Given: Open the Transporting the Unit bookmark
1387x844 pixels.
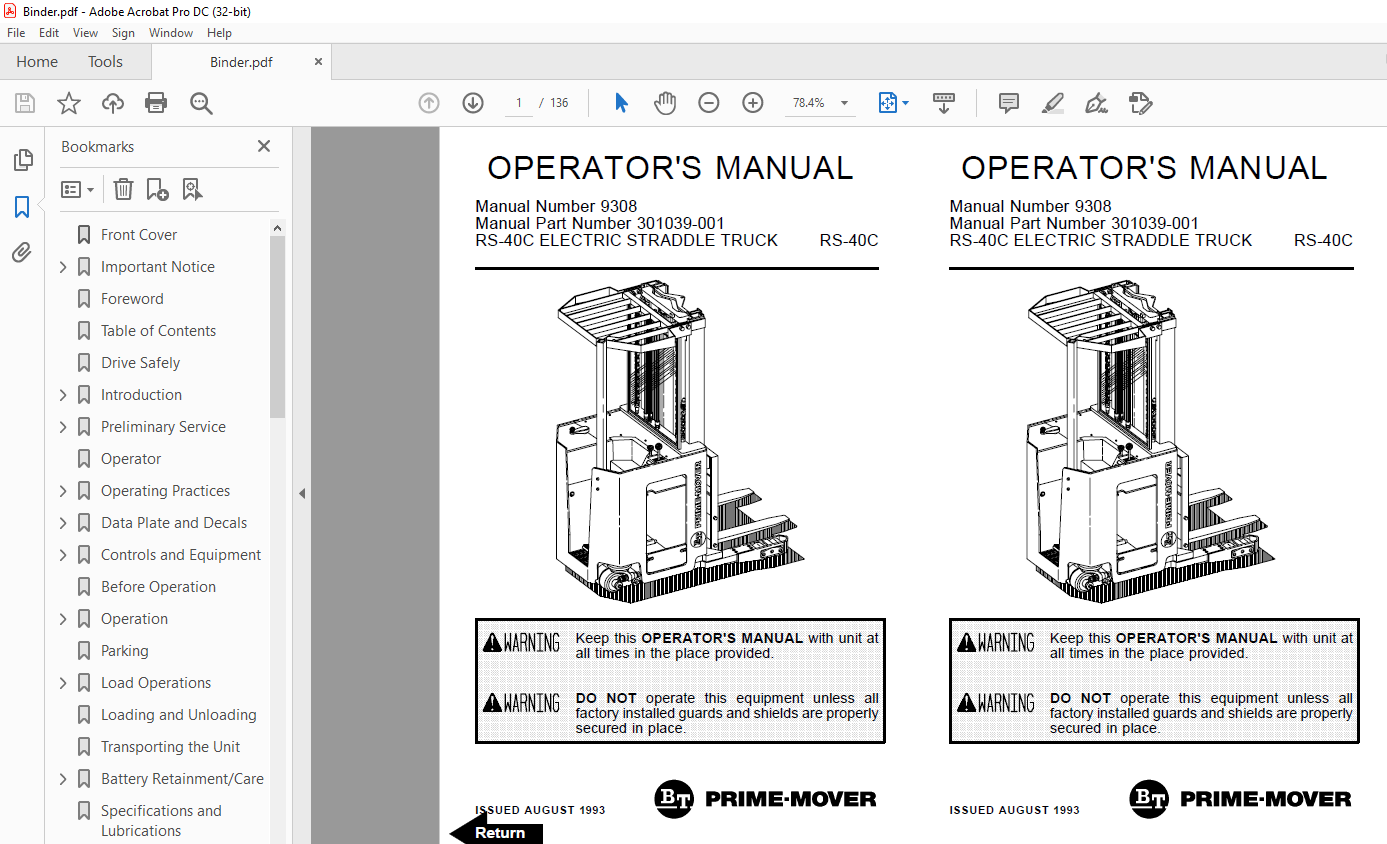Looking at the screenshot, I should click(x=170, y=747).
